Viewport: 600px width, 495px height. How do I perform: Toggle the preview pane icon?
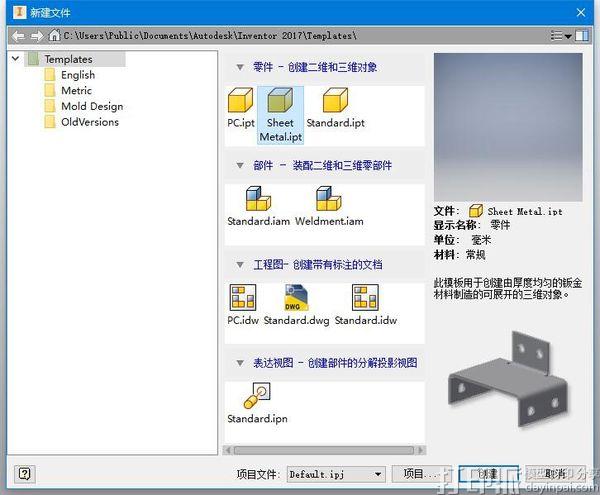582,36
